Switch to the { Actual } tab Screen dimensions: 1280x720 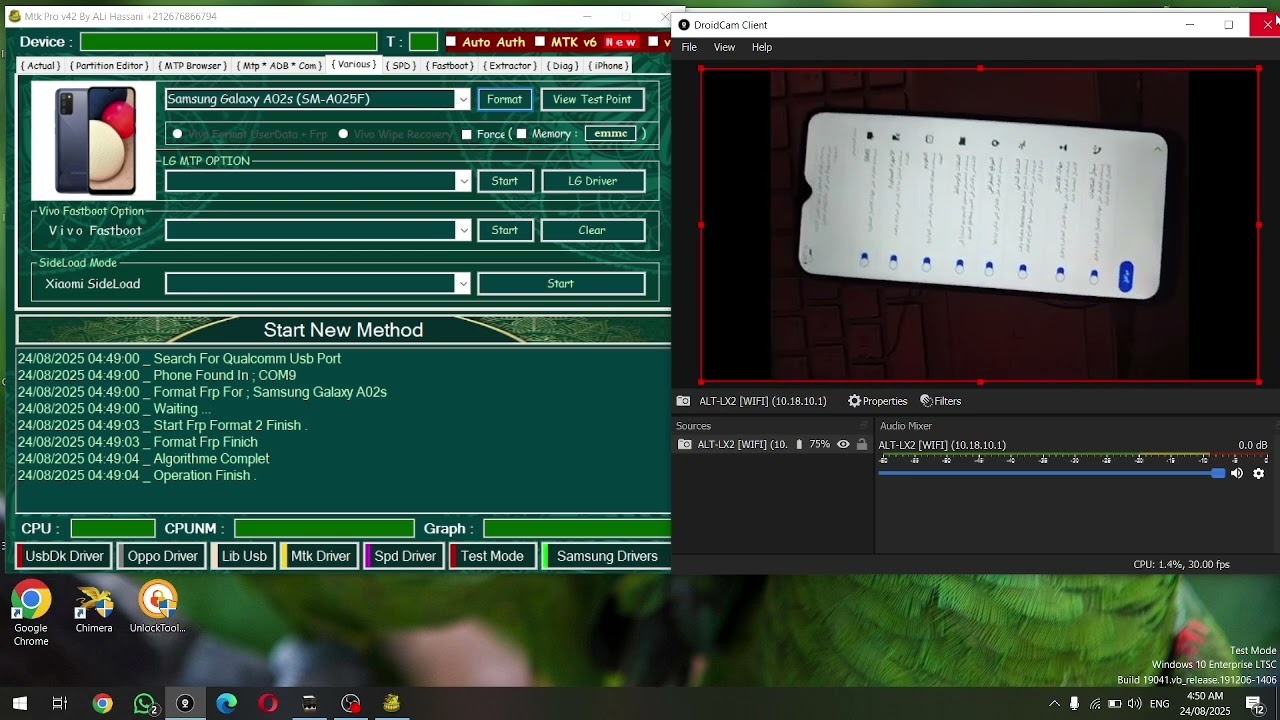tap(41, 66)
